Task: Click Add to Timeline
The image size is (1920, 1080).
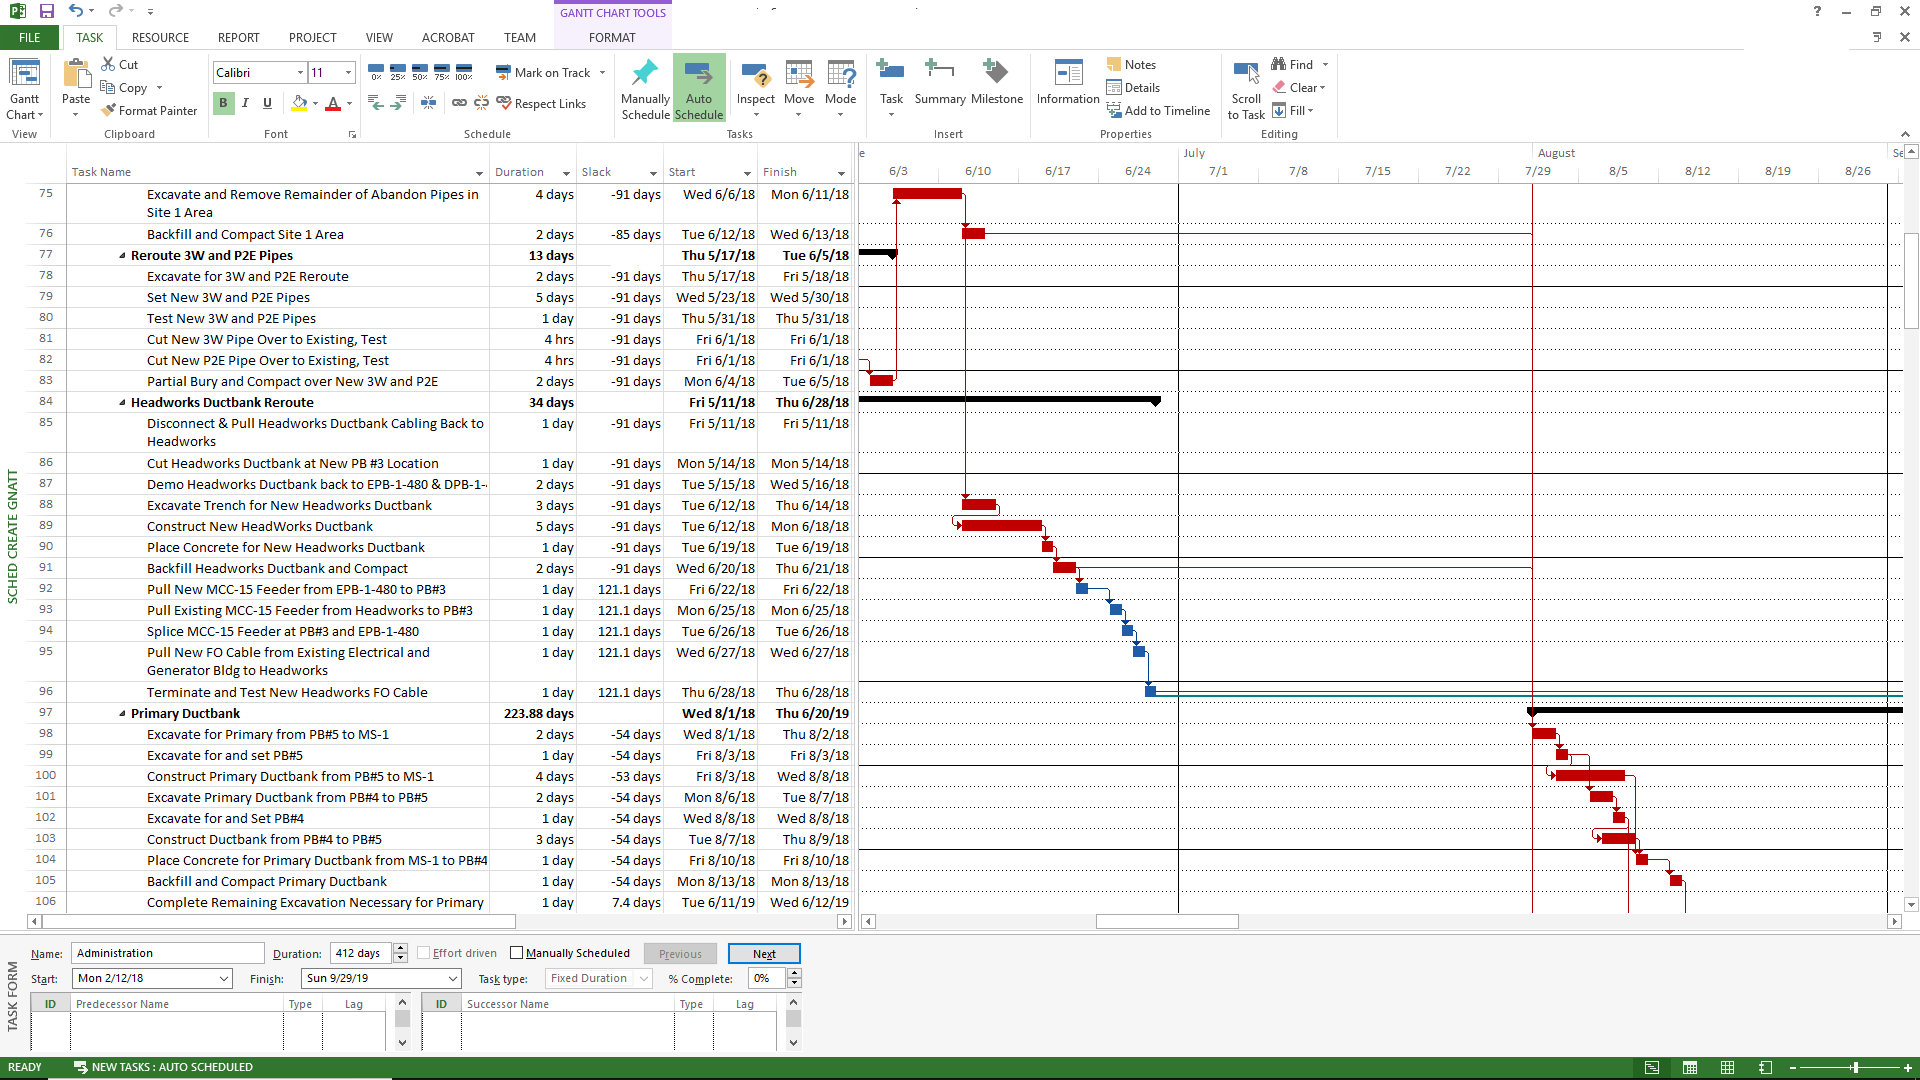Action: click(1158, 111)
